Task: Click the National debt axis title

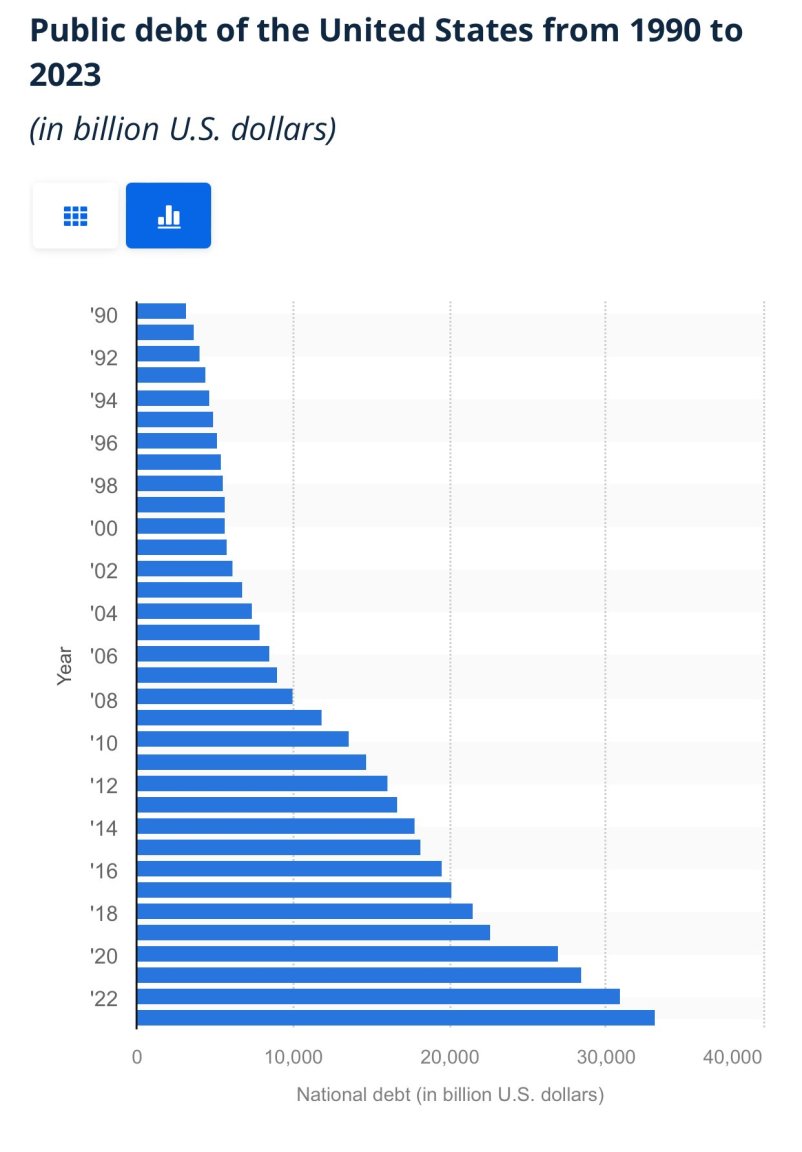Action: coord(450,1095)
